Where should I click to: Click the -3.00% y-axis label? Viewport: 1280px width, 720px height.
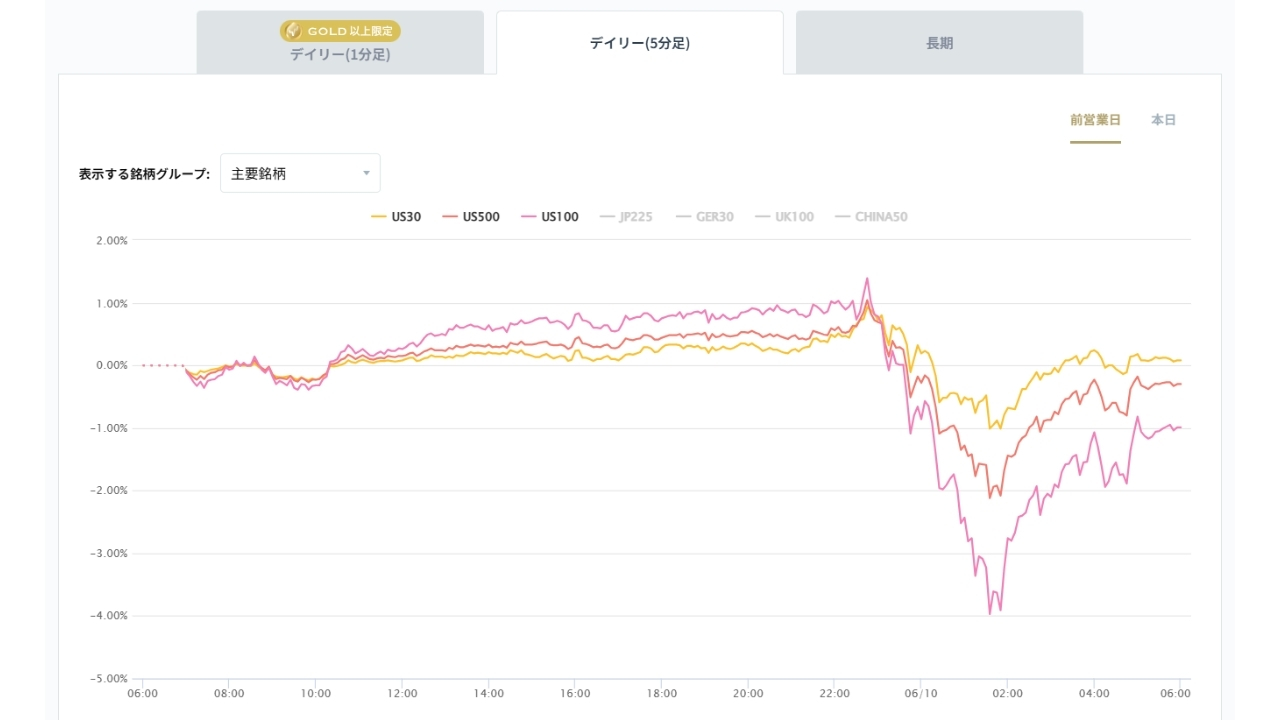pos(109,554)
